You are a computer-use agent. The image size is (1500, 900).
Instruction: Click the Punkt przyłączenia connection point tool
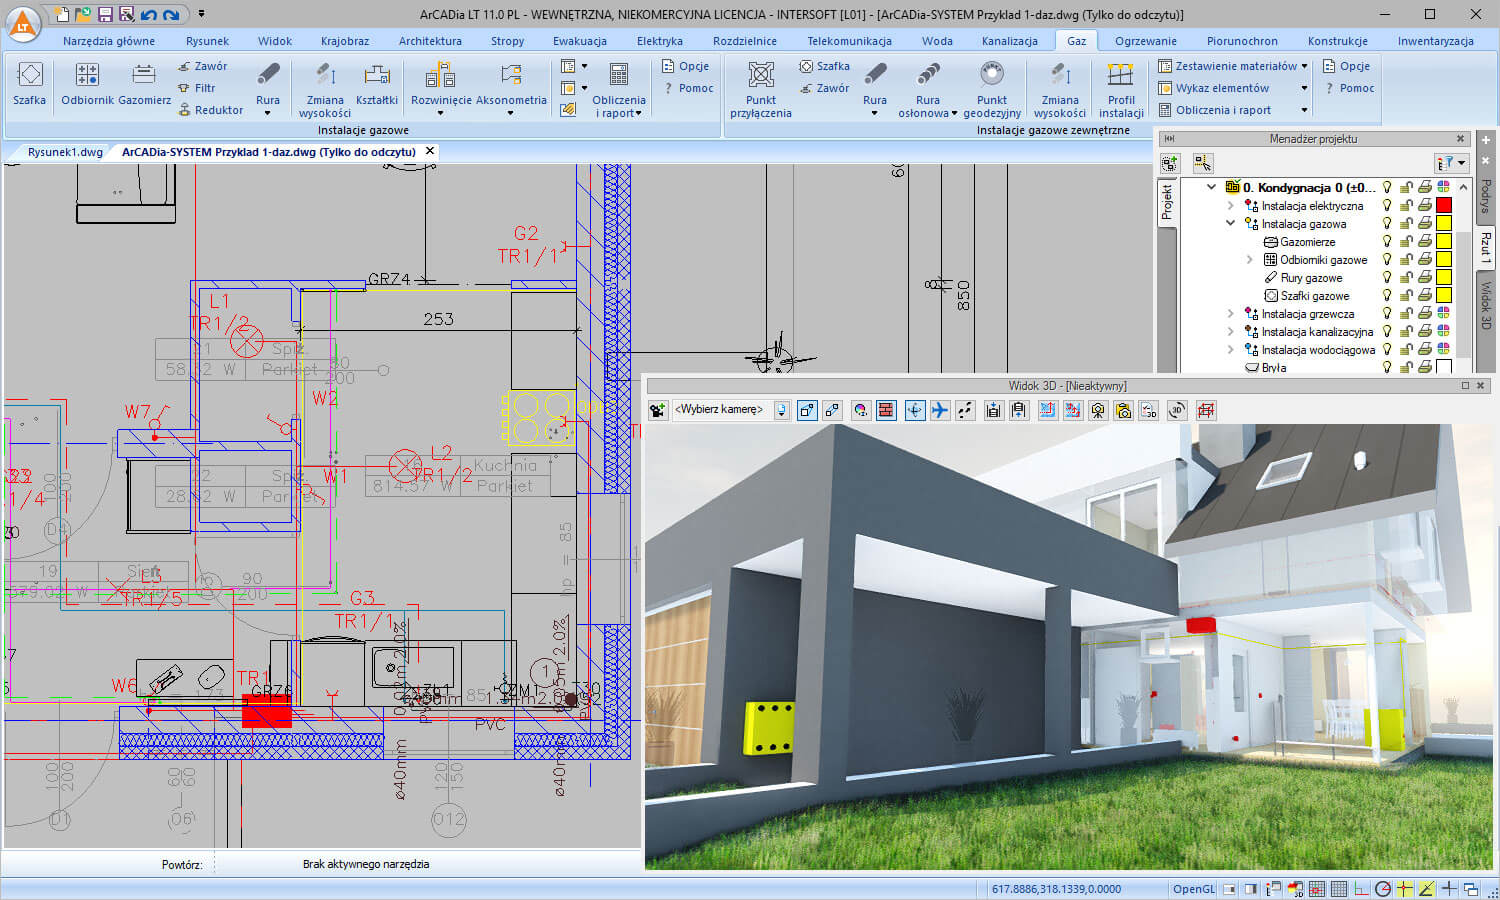pos(761,90)
